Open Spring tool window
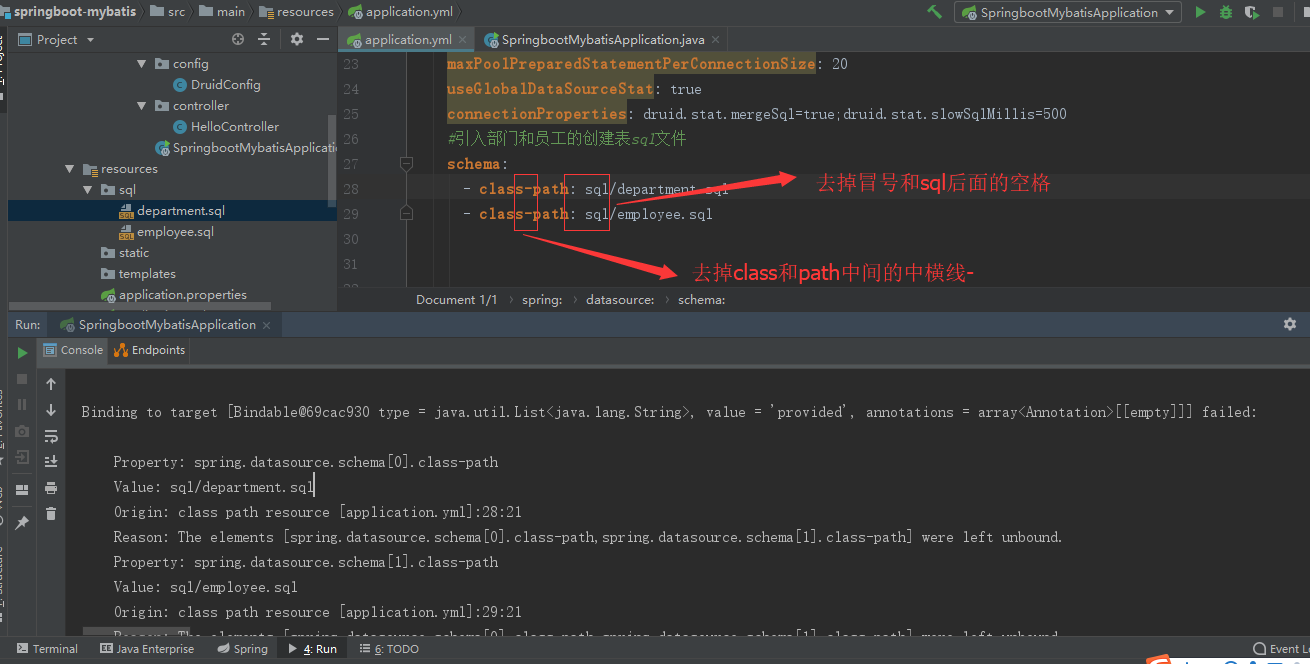This screenshot has width=1310, height=664. point(242,649)
